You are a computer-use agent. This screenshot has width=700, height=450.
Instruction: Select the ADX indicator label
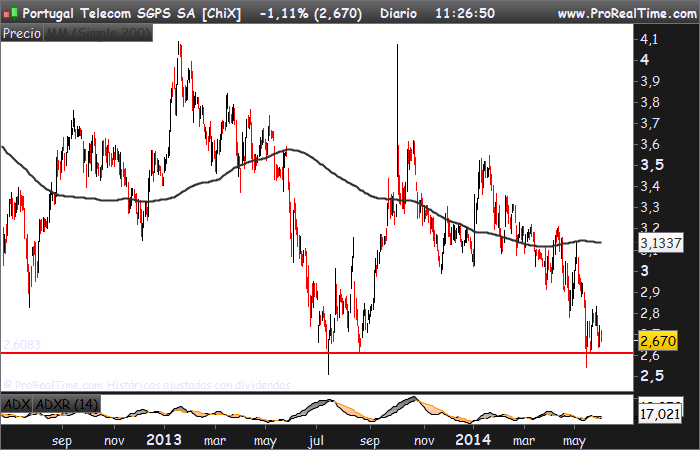17,404
